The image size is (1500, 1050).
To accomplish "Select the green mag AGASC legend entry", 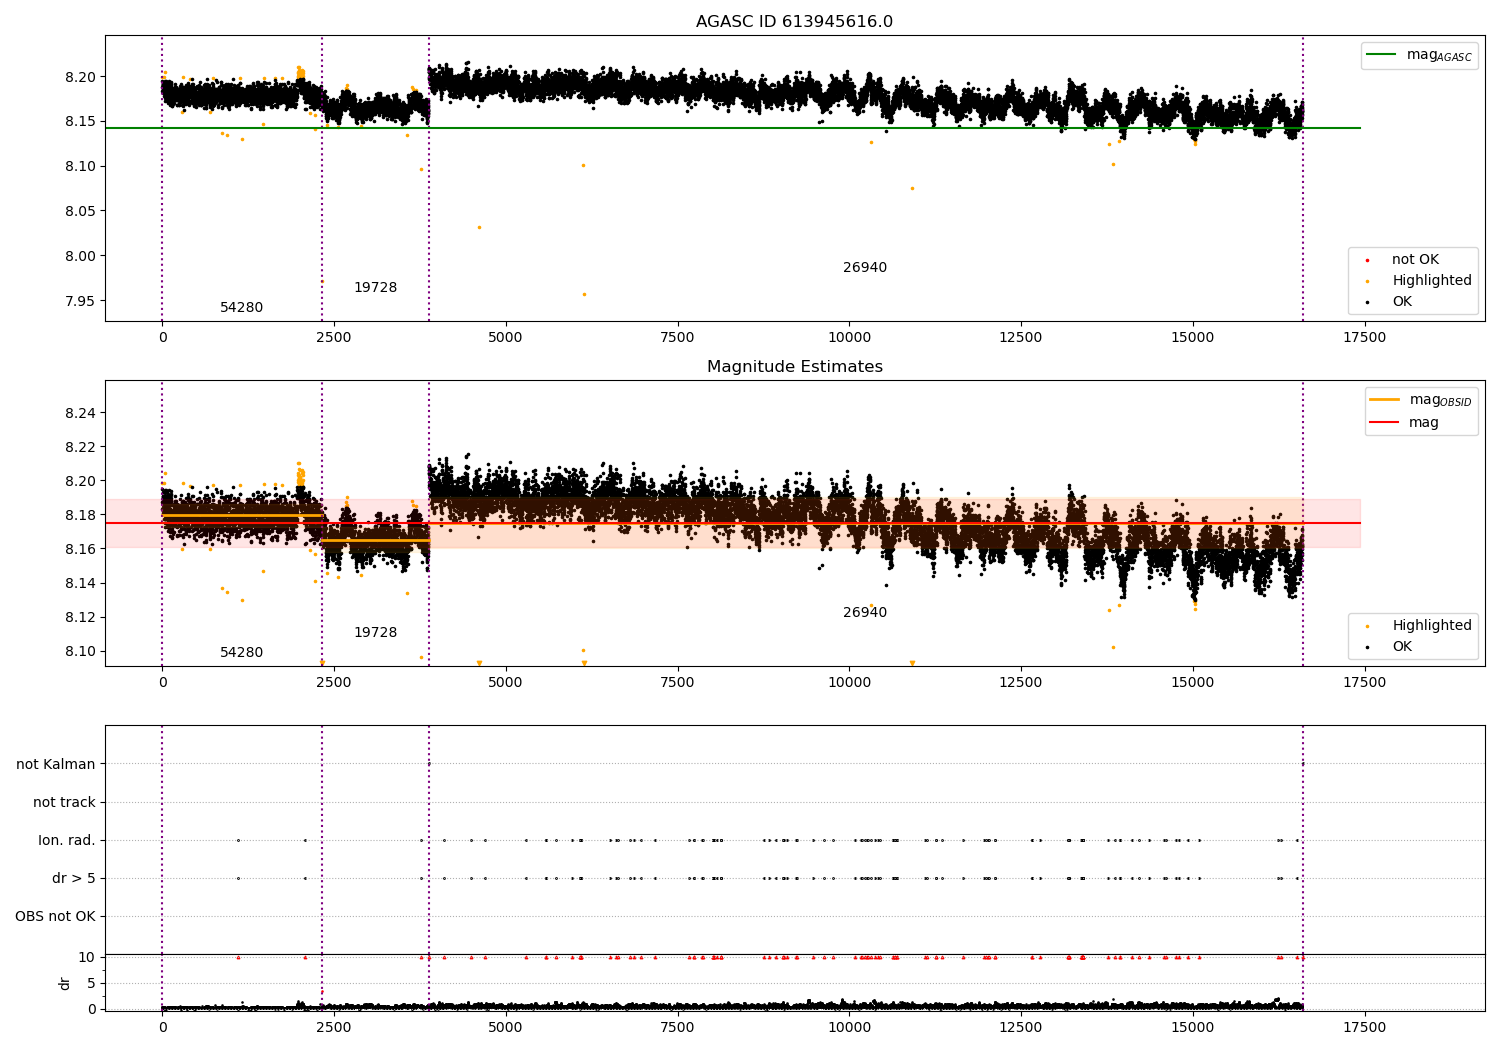I will point(1419,55).
